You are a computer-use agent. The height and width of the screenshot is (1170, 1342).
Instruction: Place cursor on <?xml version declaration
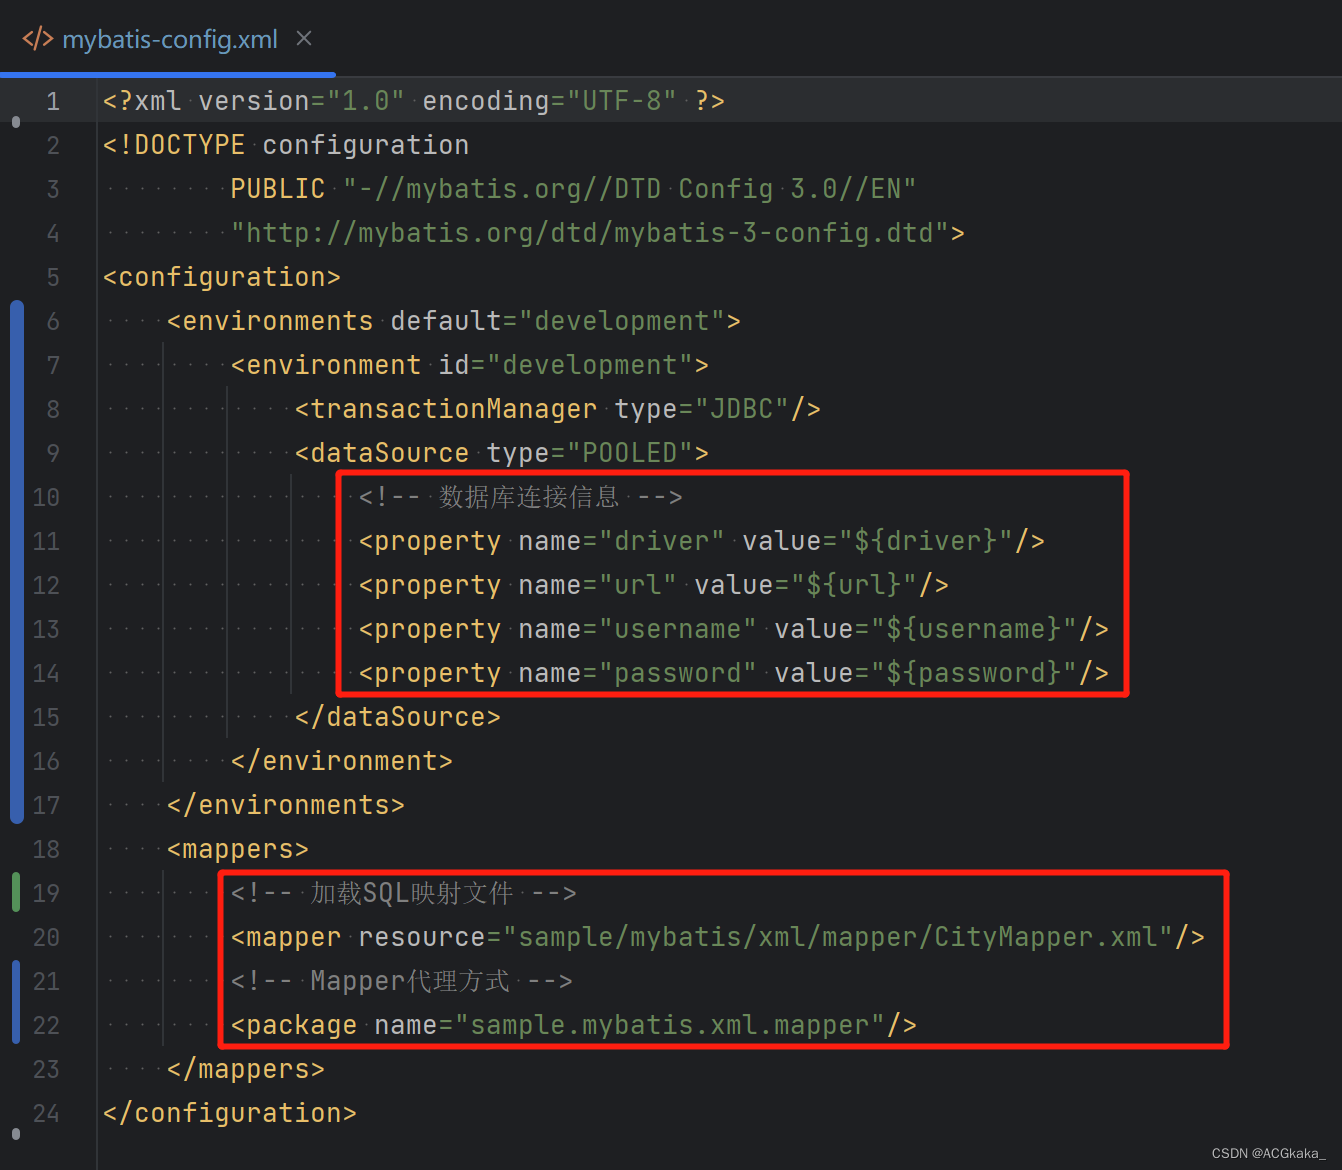click(414, 101)
